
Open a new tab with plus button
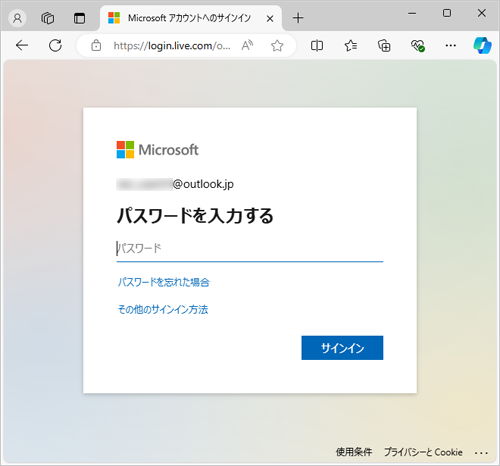click(298, 18)
